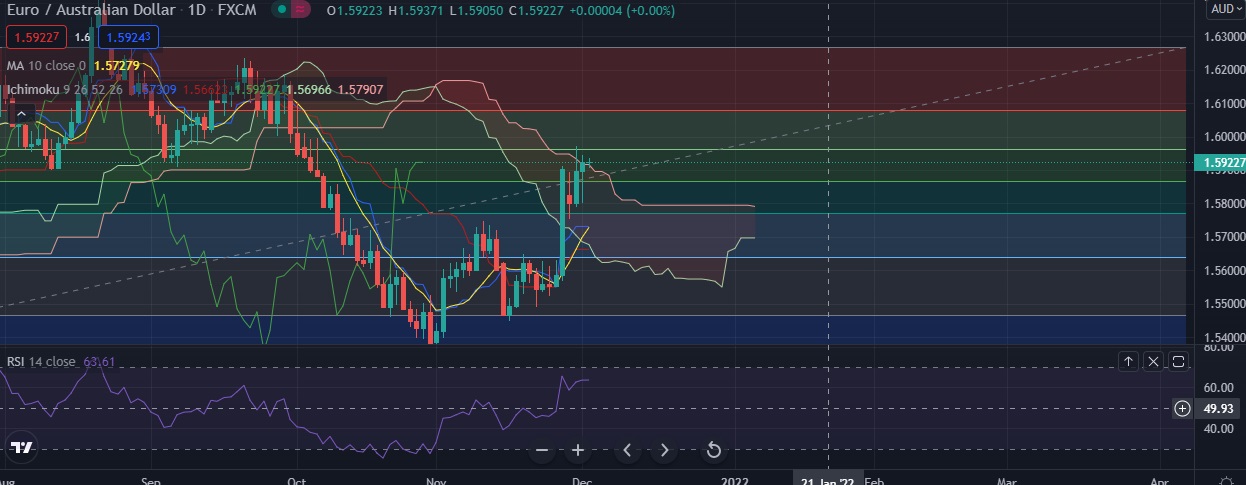Click the 49.93 RSI crosshair value label
The image size is (1246, 485).
pos(1218,408)
